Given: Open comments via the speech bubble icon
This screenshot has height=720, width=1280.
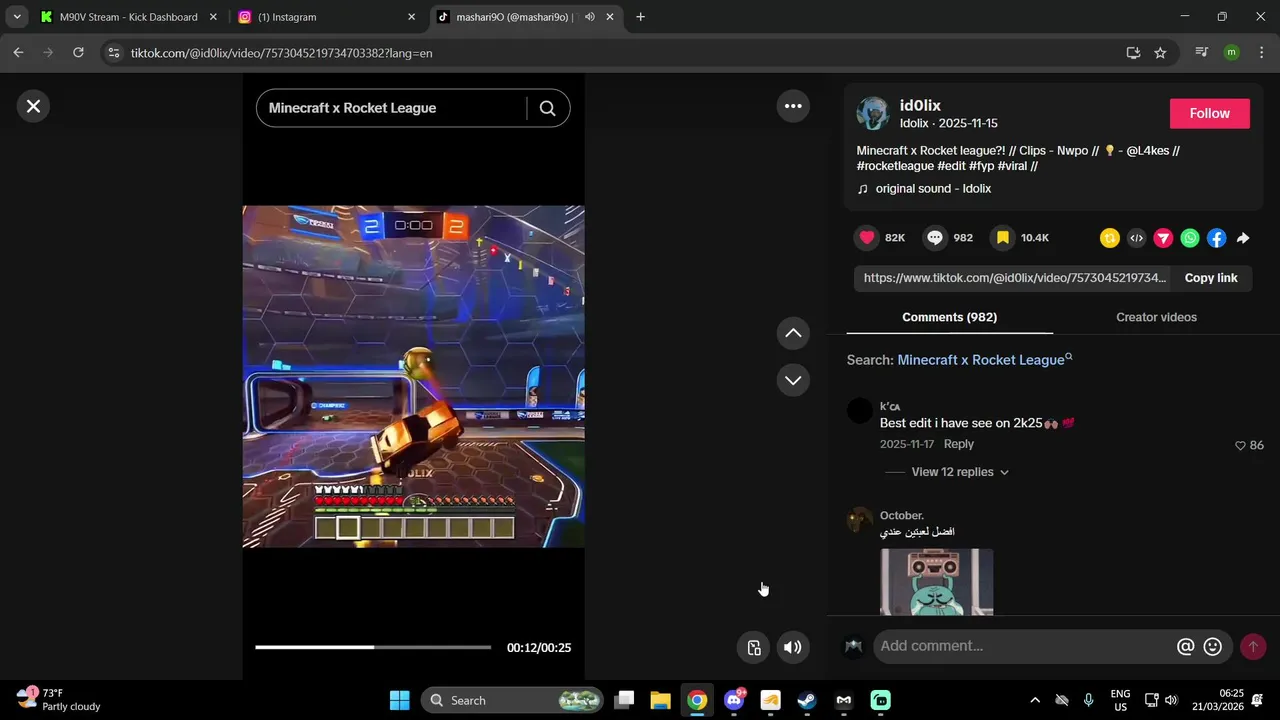Looking at the screenshot, I should (935, 237).
